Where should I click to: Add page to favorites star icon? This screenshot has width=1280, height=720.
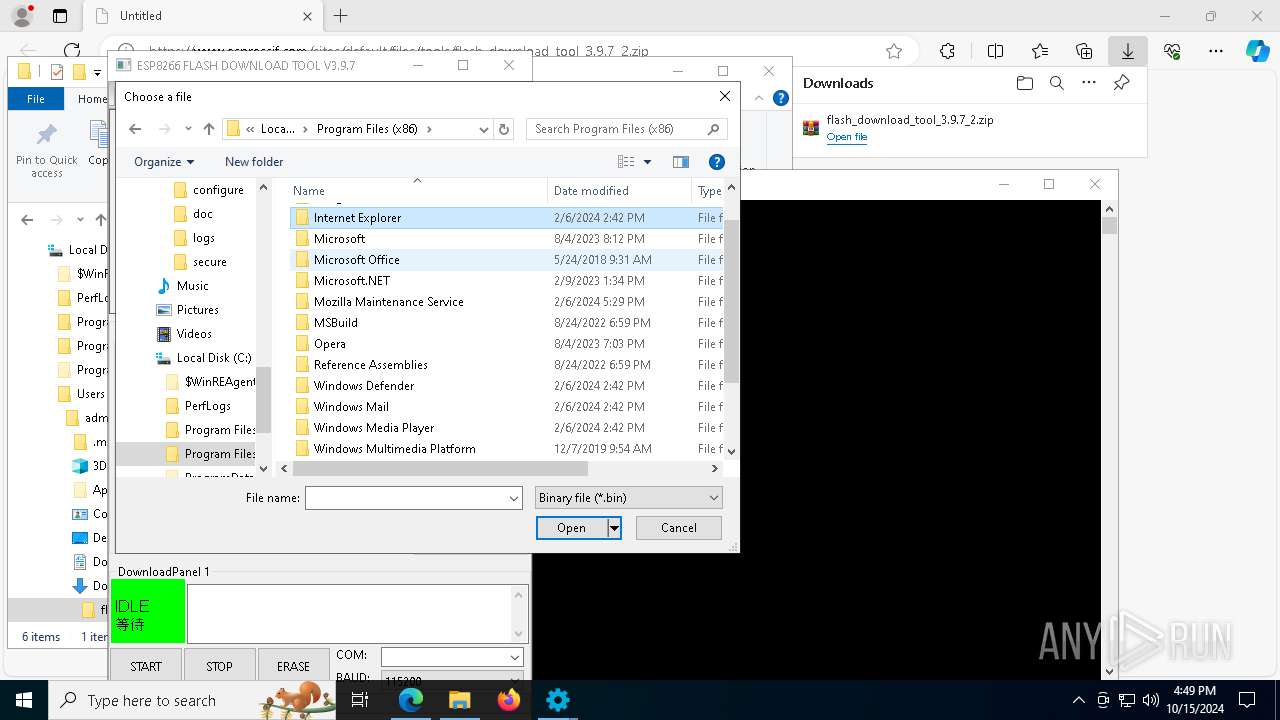pyautogui.click(x=894, y=51)
